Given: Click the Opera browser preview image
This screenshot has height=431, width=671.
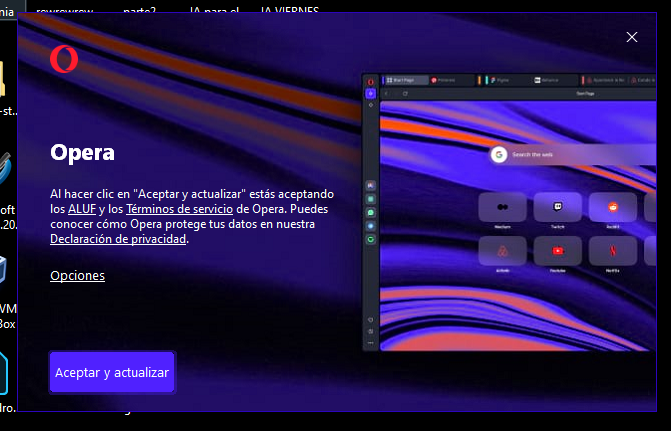Looking at the screenshot, I should [x=509, y=212].
